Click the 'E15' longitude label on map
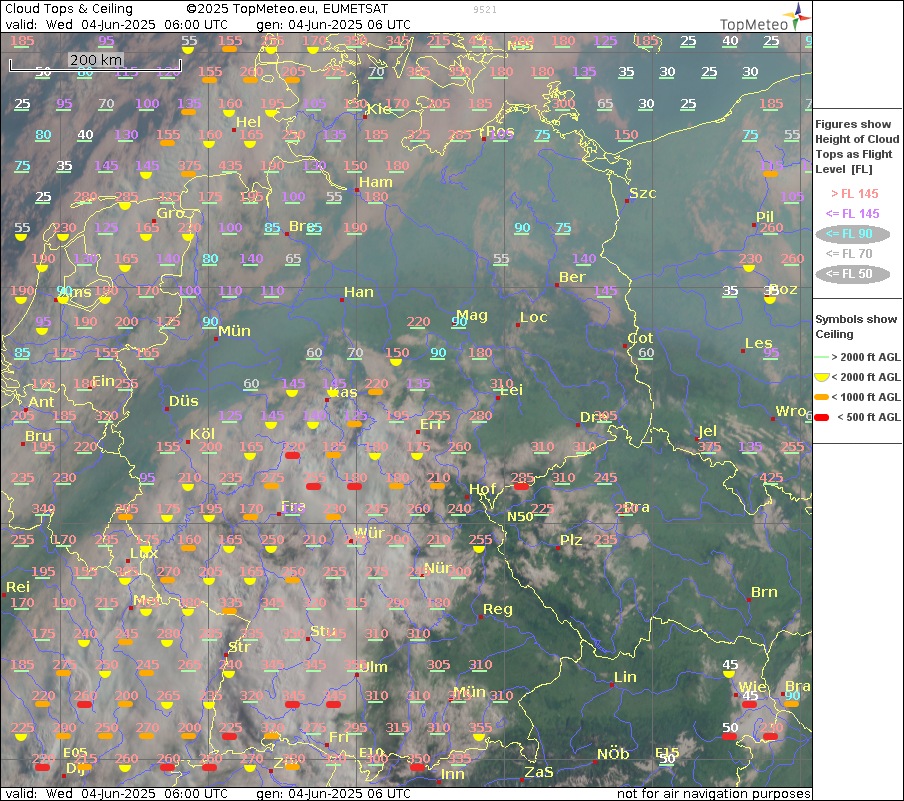 [x=667, y=753]
